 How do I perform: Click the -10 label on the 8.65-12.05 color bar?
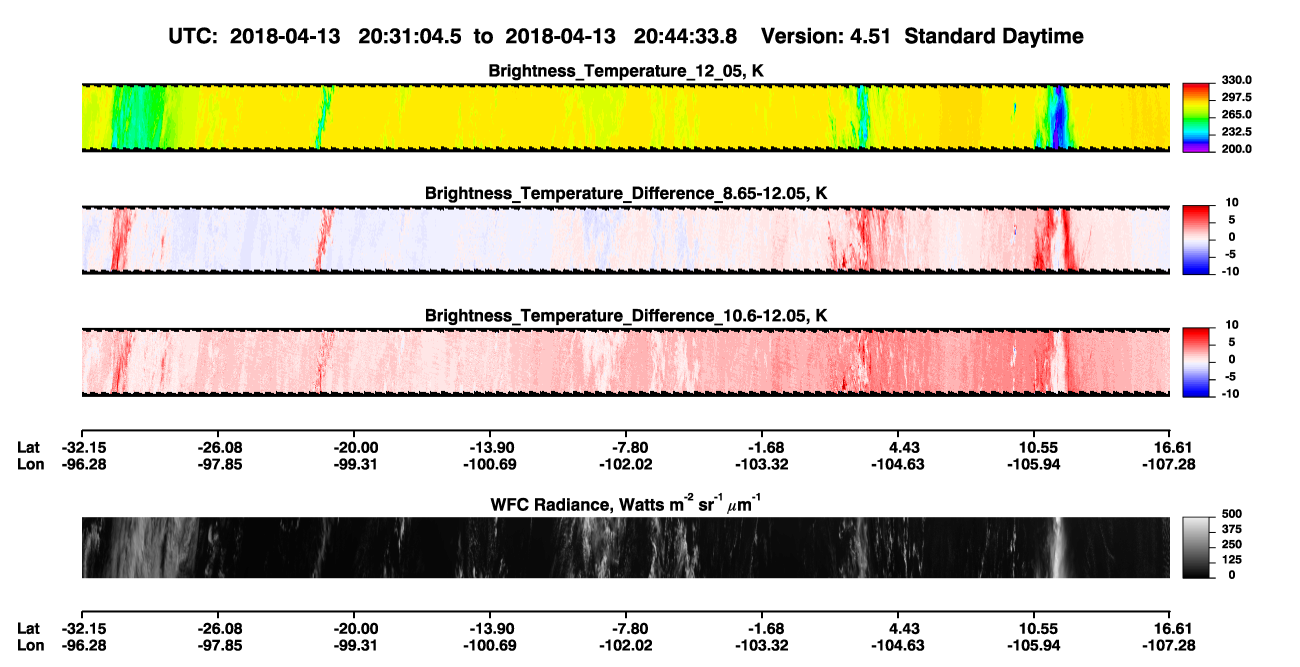(x=1231, y=271)
